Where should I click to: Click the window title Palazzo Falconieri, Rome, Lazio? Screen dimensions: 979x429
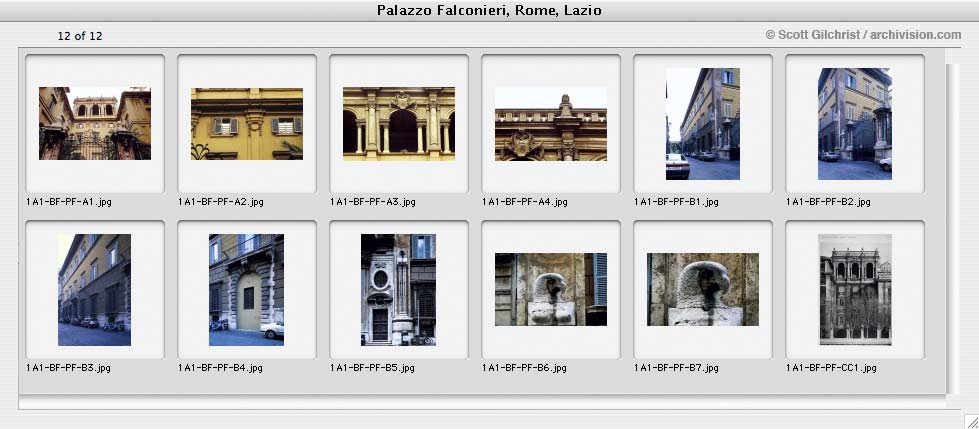pyautogui.click(x=490, y=11)
